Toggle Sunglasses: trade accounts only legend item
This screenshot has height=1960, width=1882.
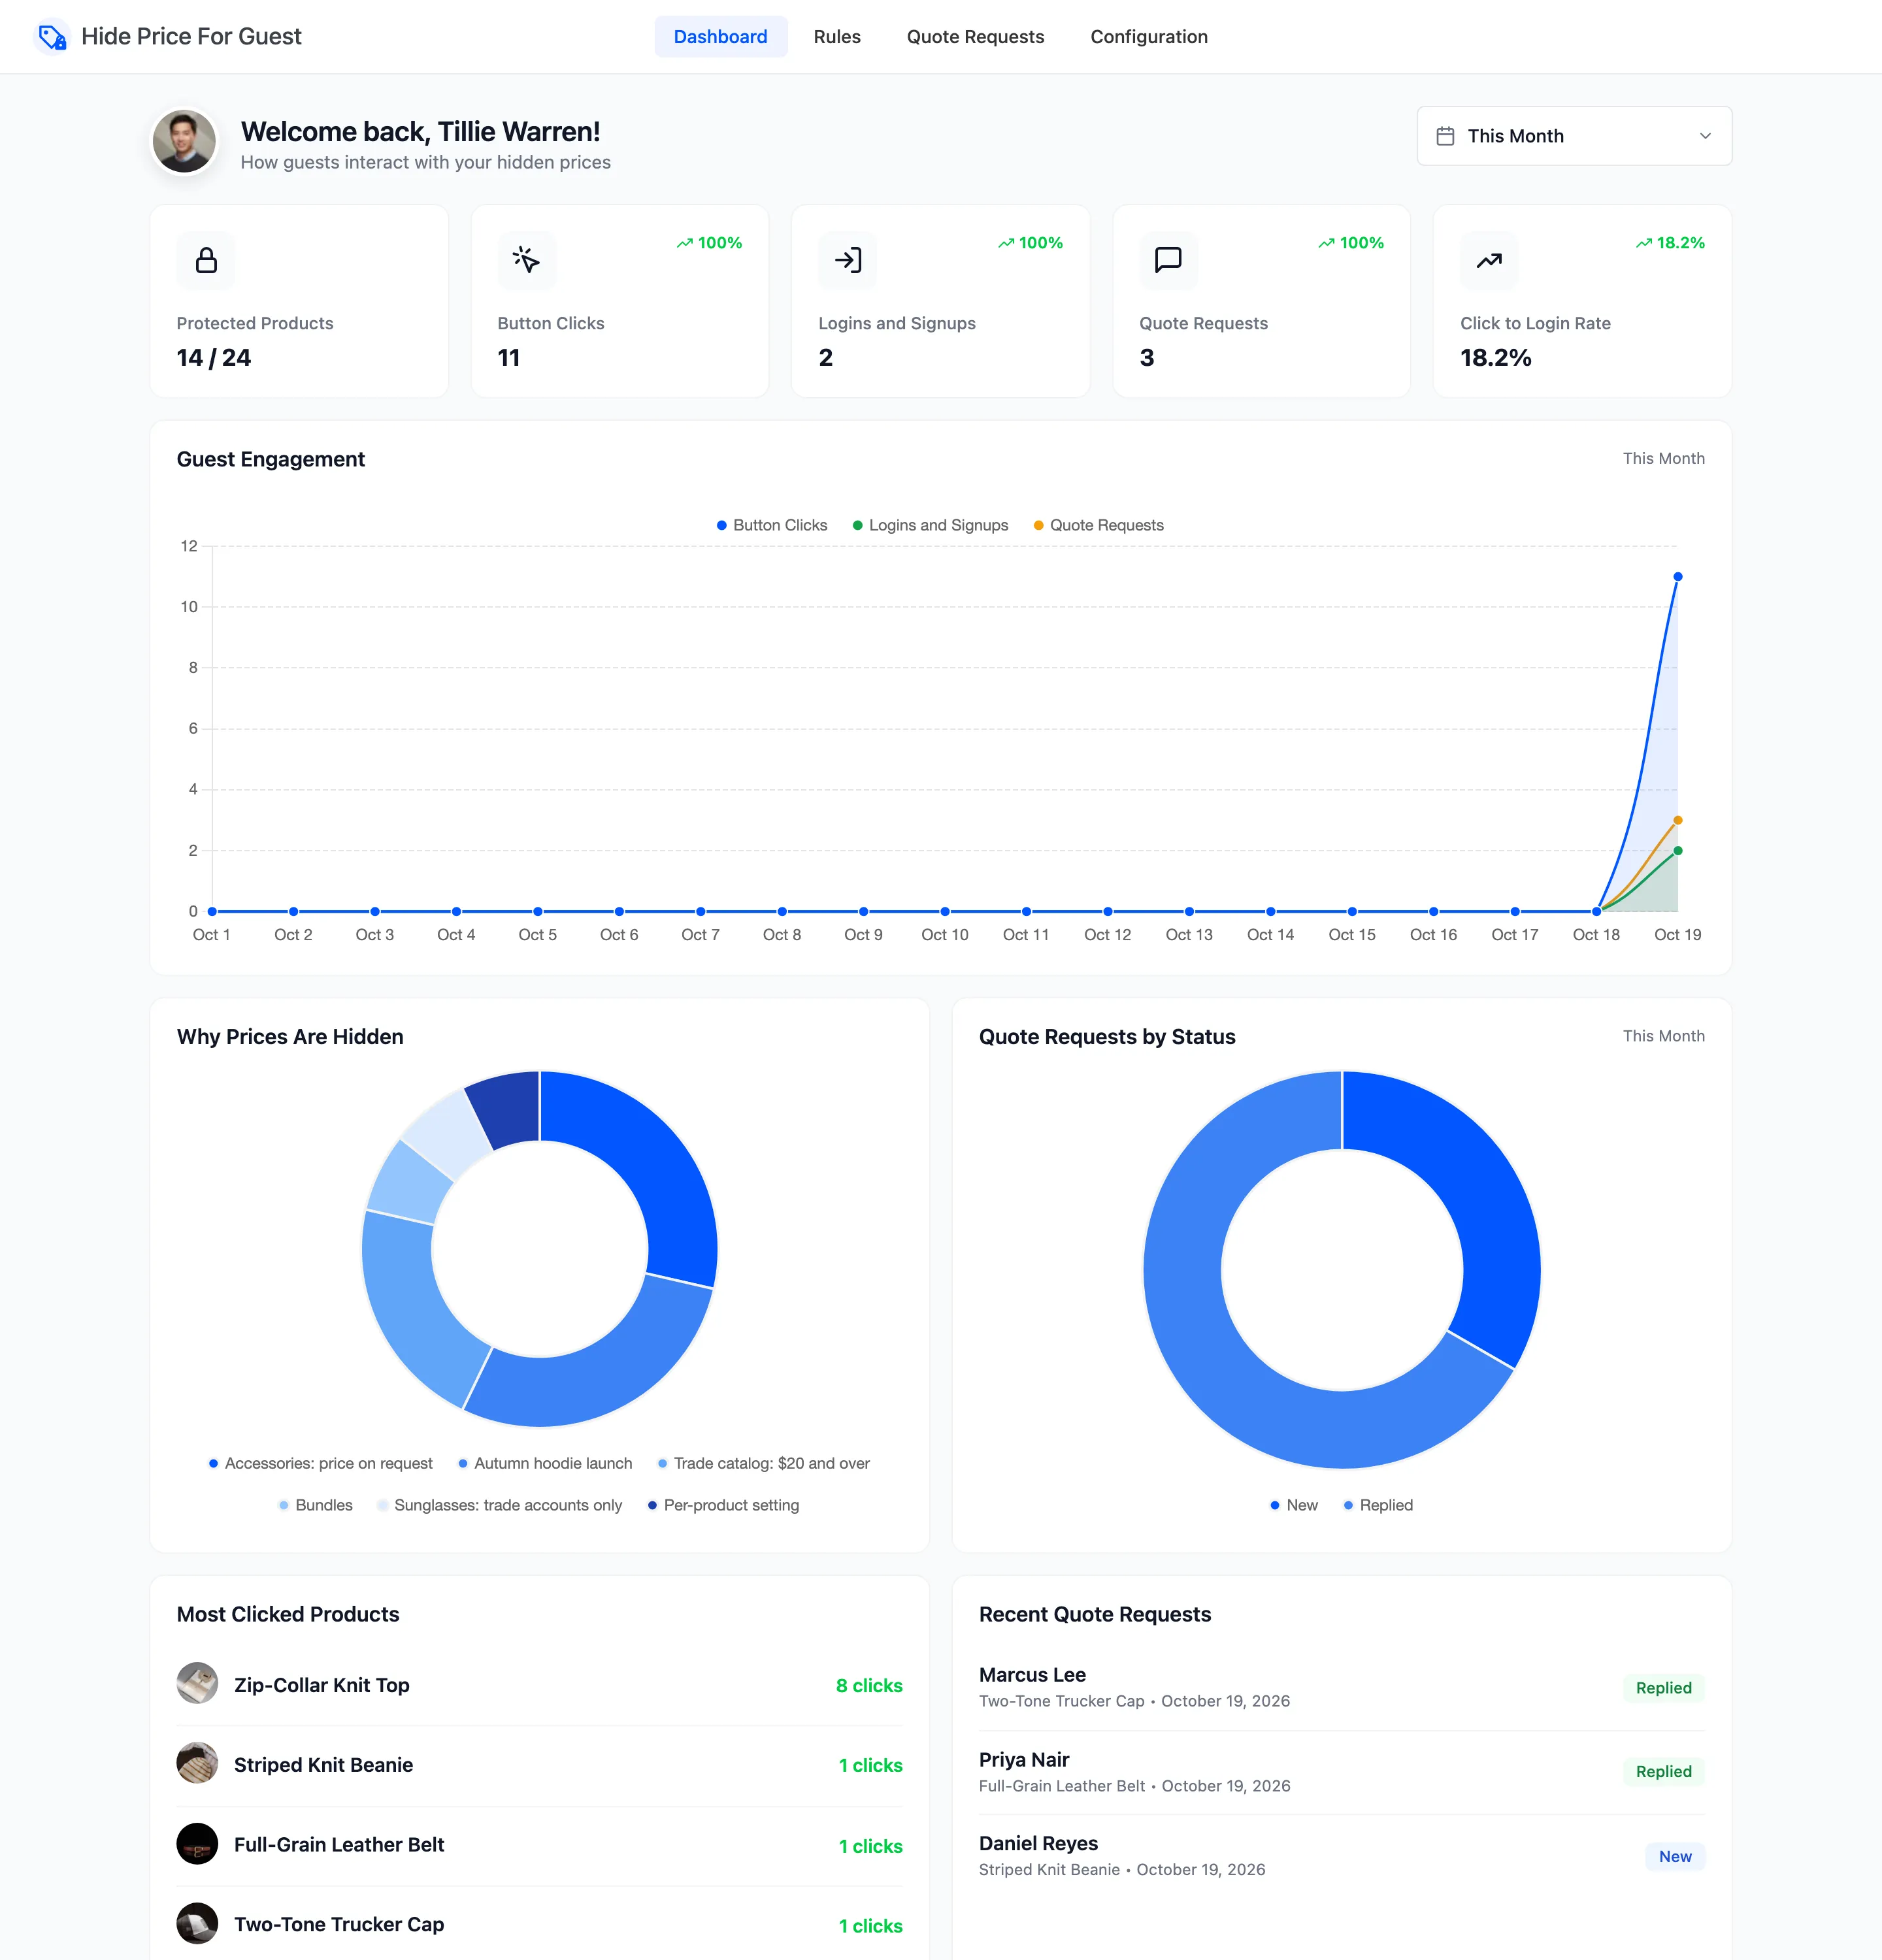click(499, 1505)
